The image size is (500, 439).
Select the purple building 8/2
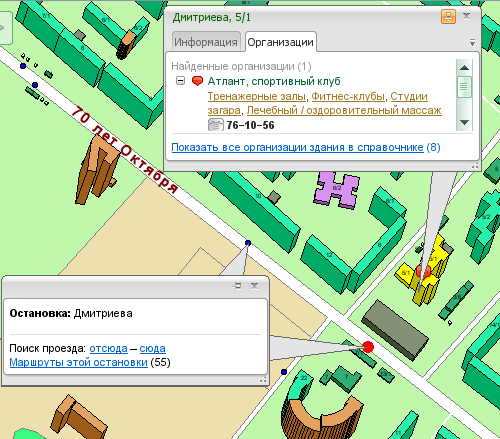pos(337,189)
